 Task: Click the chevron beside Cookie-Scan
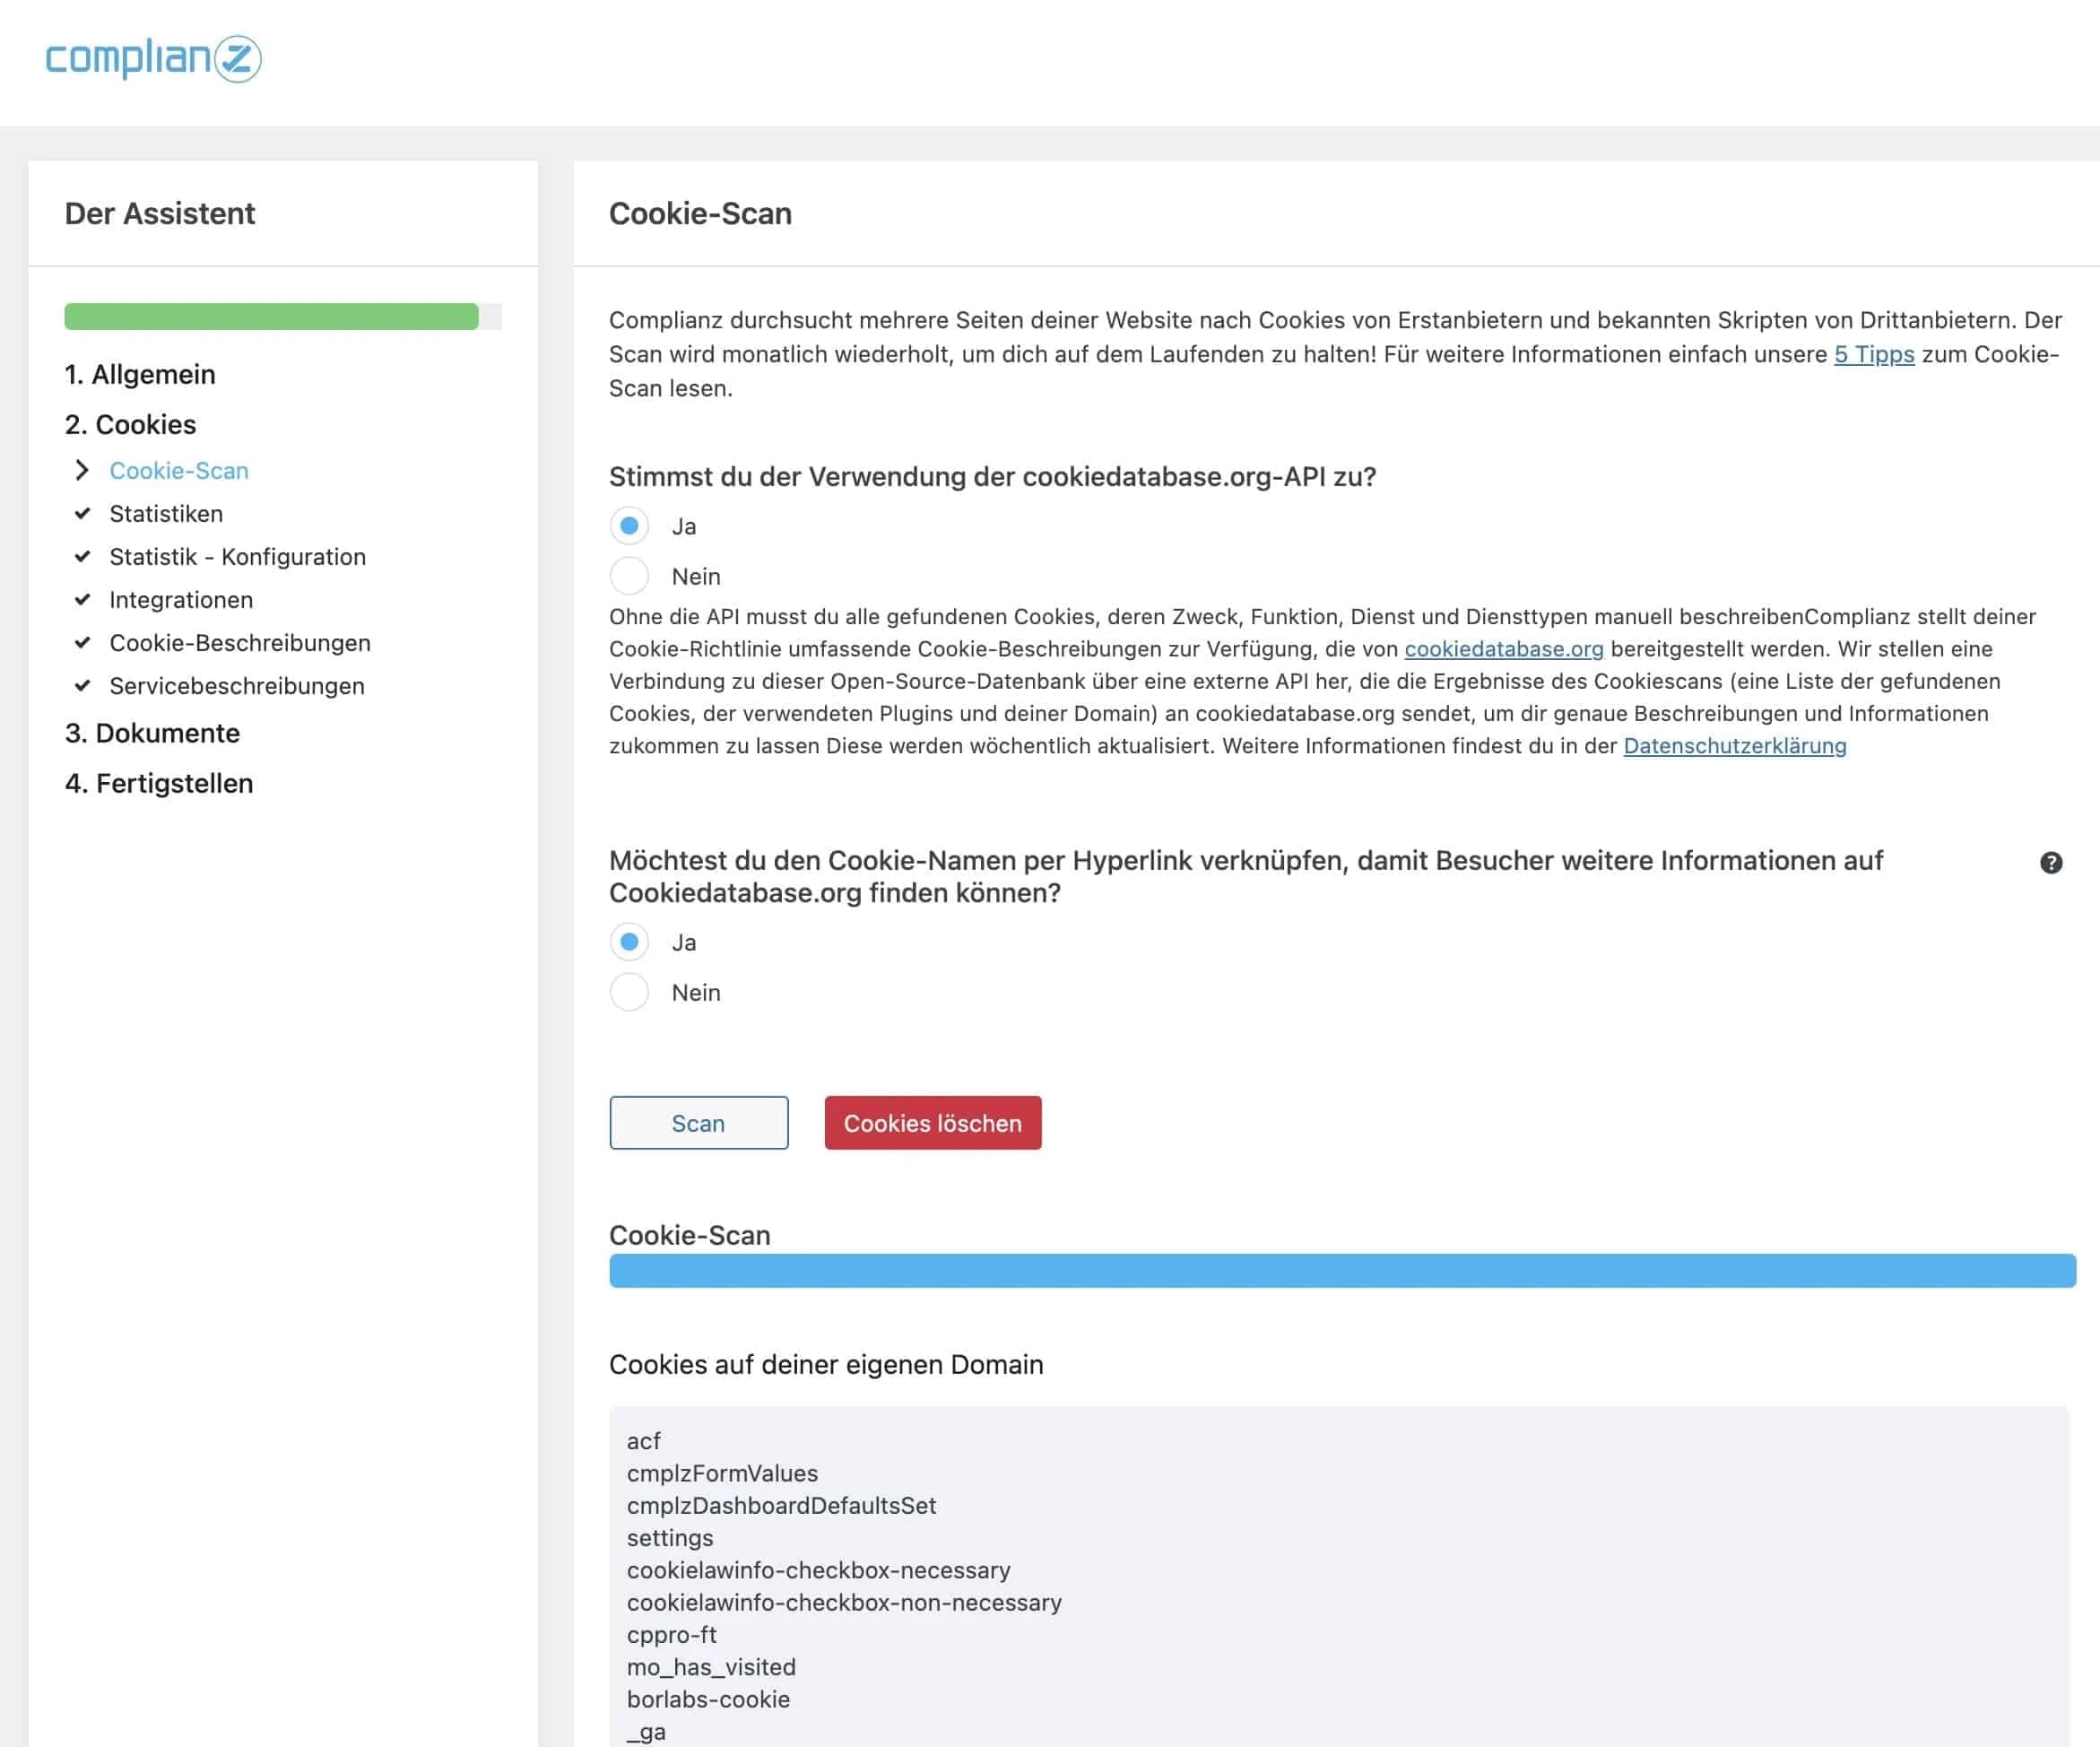(82, 470)
